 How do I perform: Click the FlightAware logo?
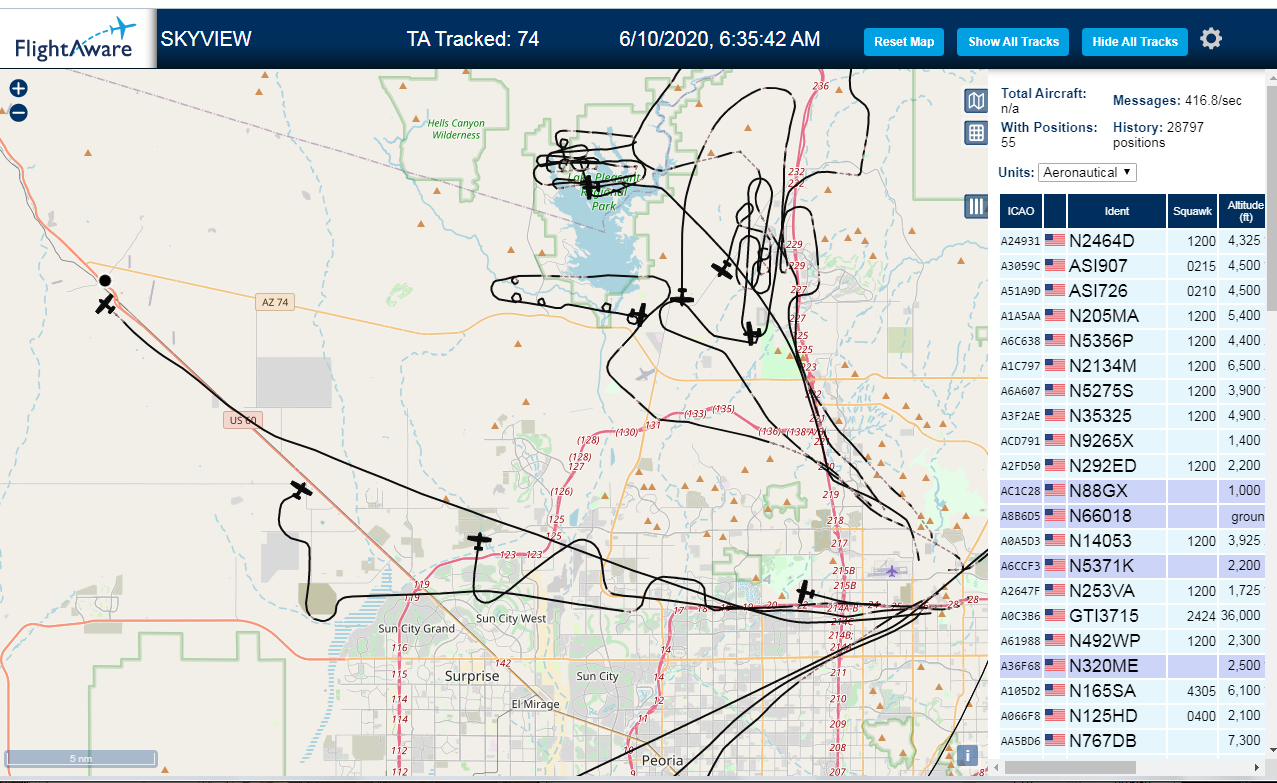(x=78, y=39)
